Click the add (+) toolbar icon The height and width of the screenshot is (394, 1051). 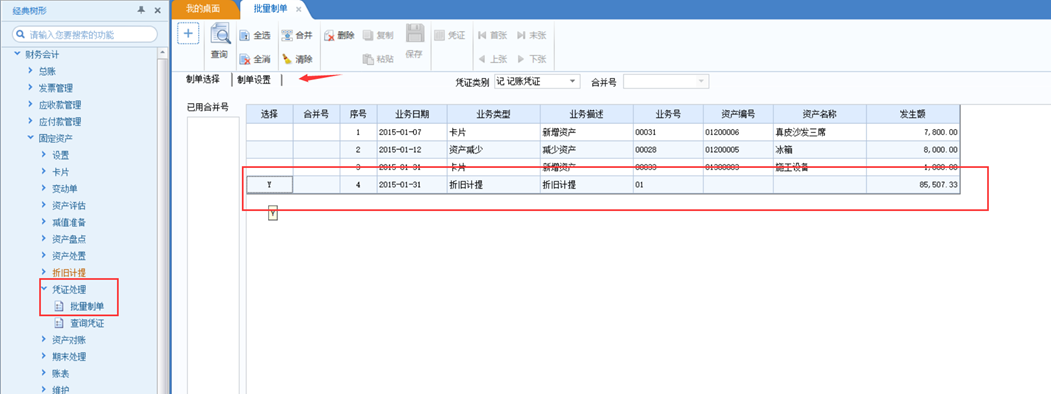coord(188,34)
